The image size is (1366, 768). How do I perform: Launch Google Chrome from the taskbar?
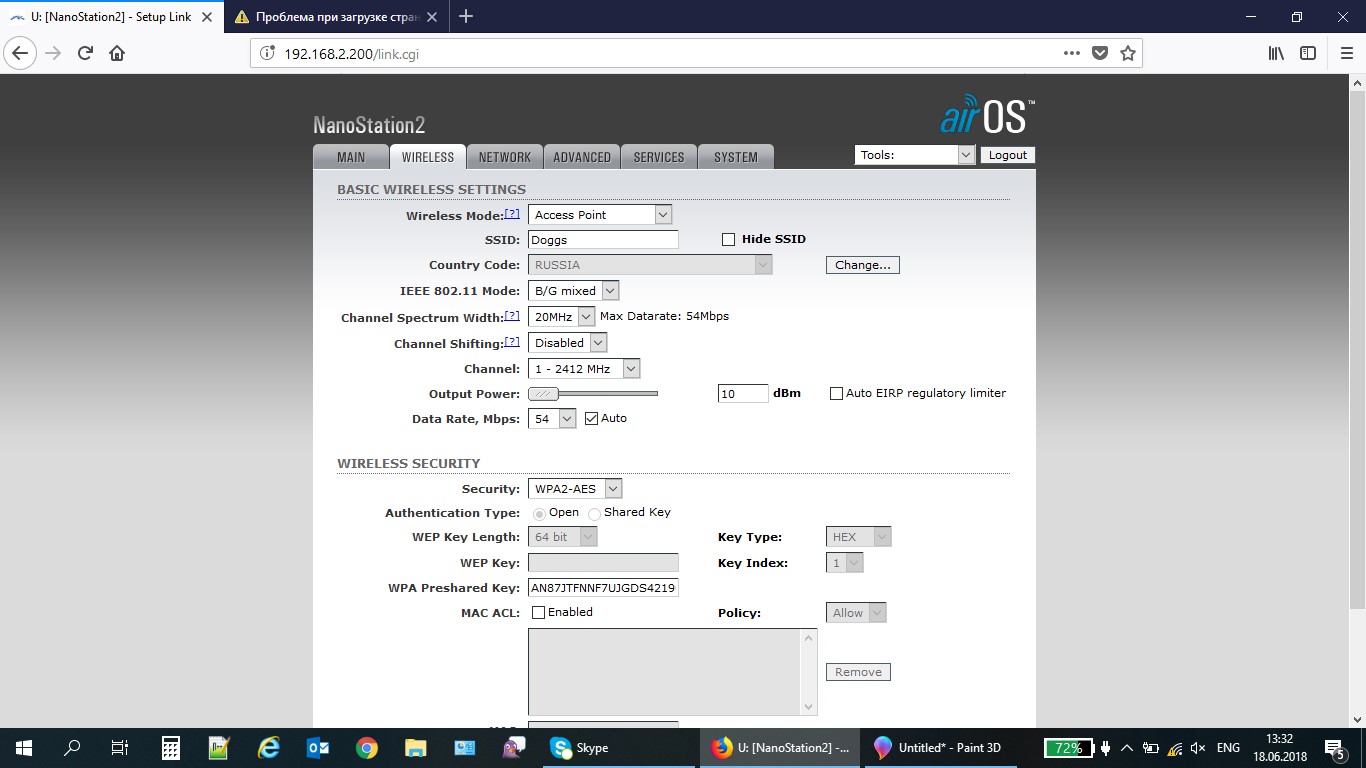point(367,747)
